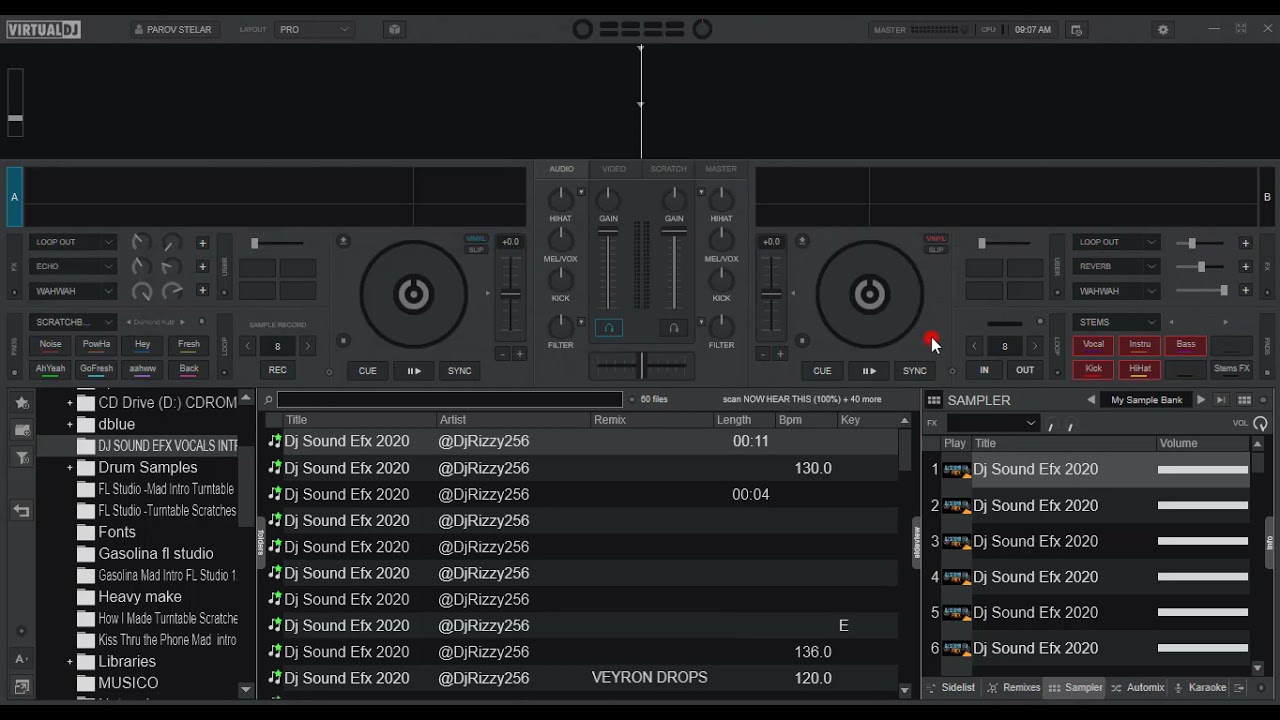The height and width of the screenshot is (720, 1280).
Task: Toggle left deck VINYL mode
Action: [x=476, y=239]
